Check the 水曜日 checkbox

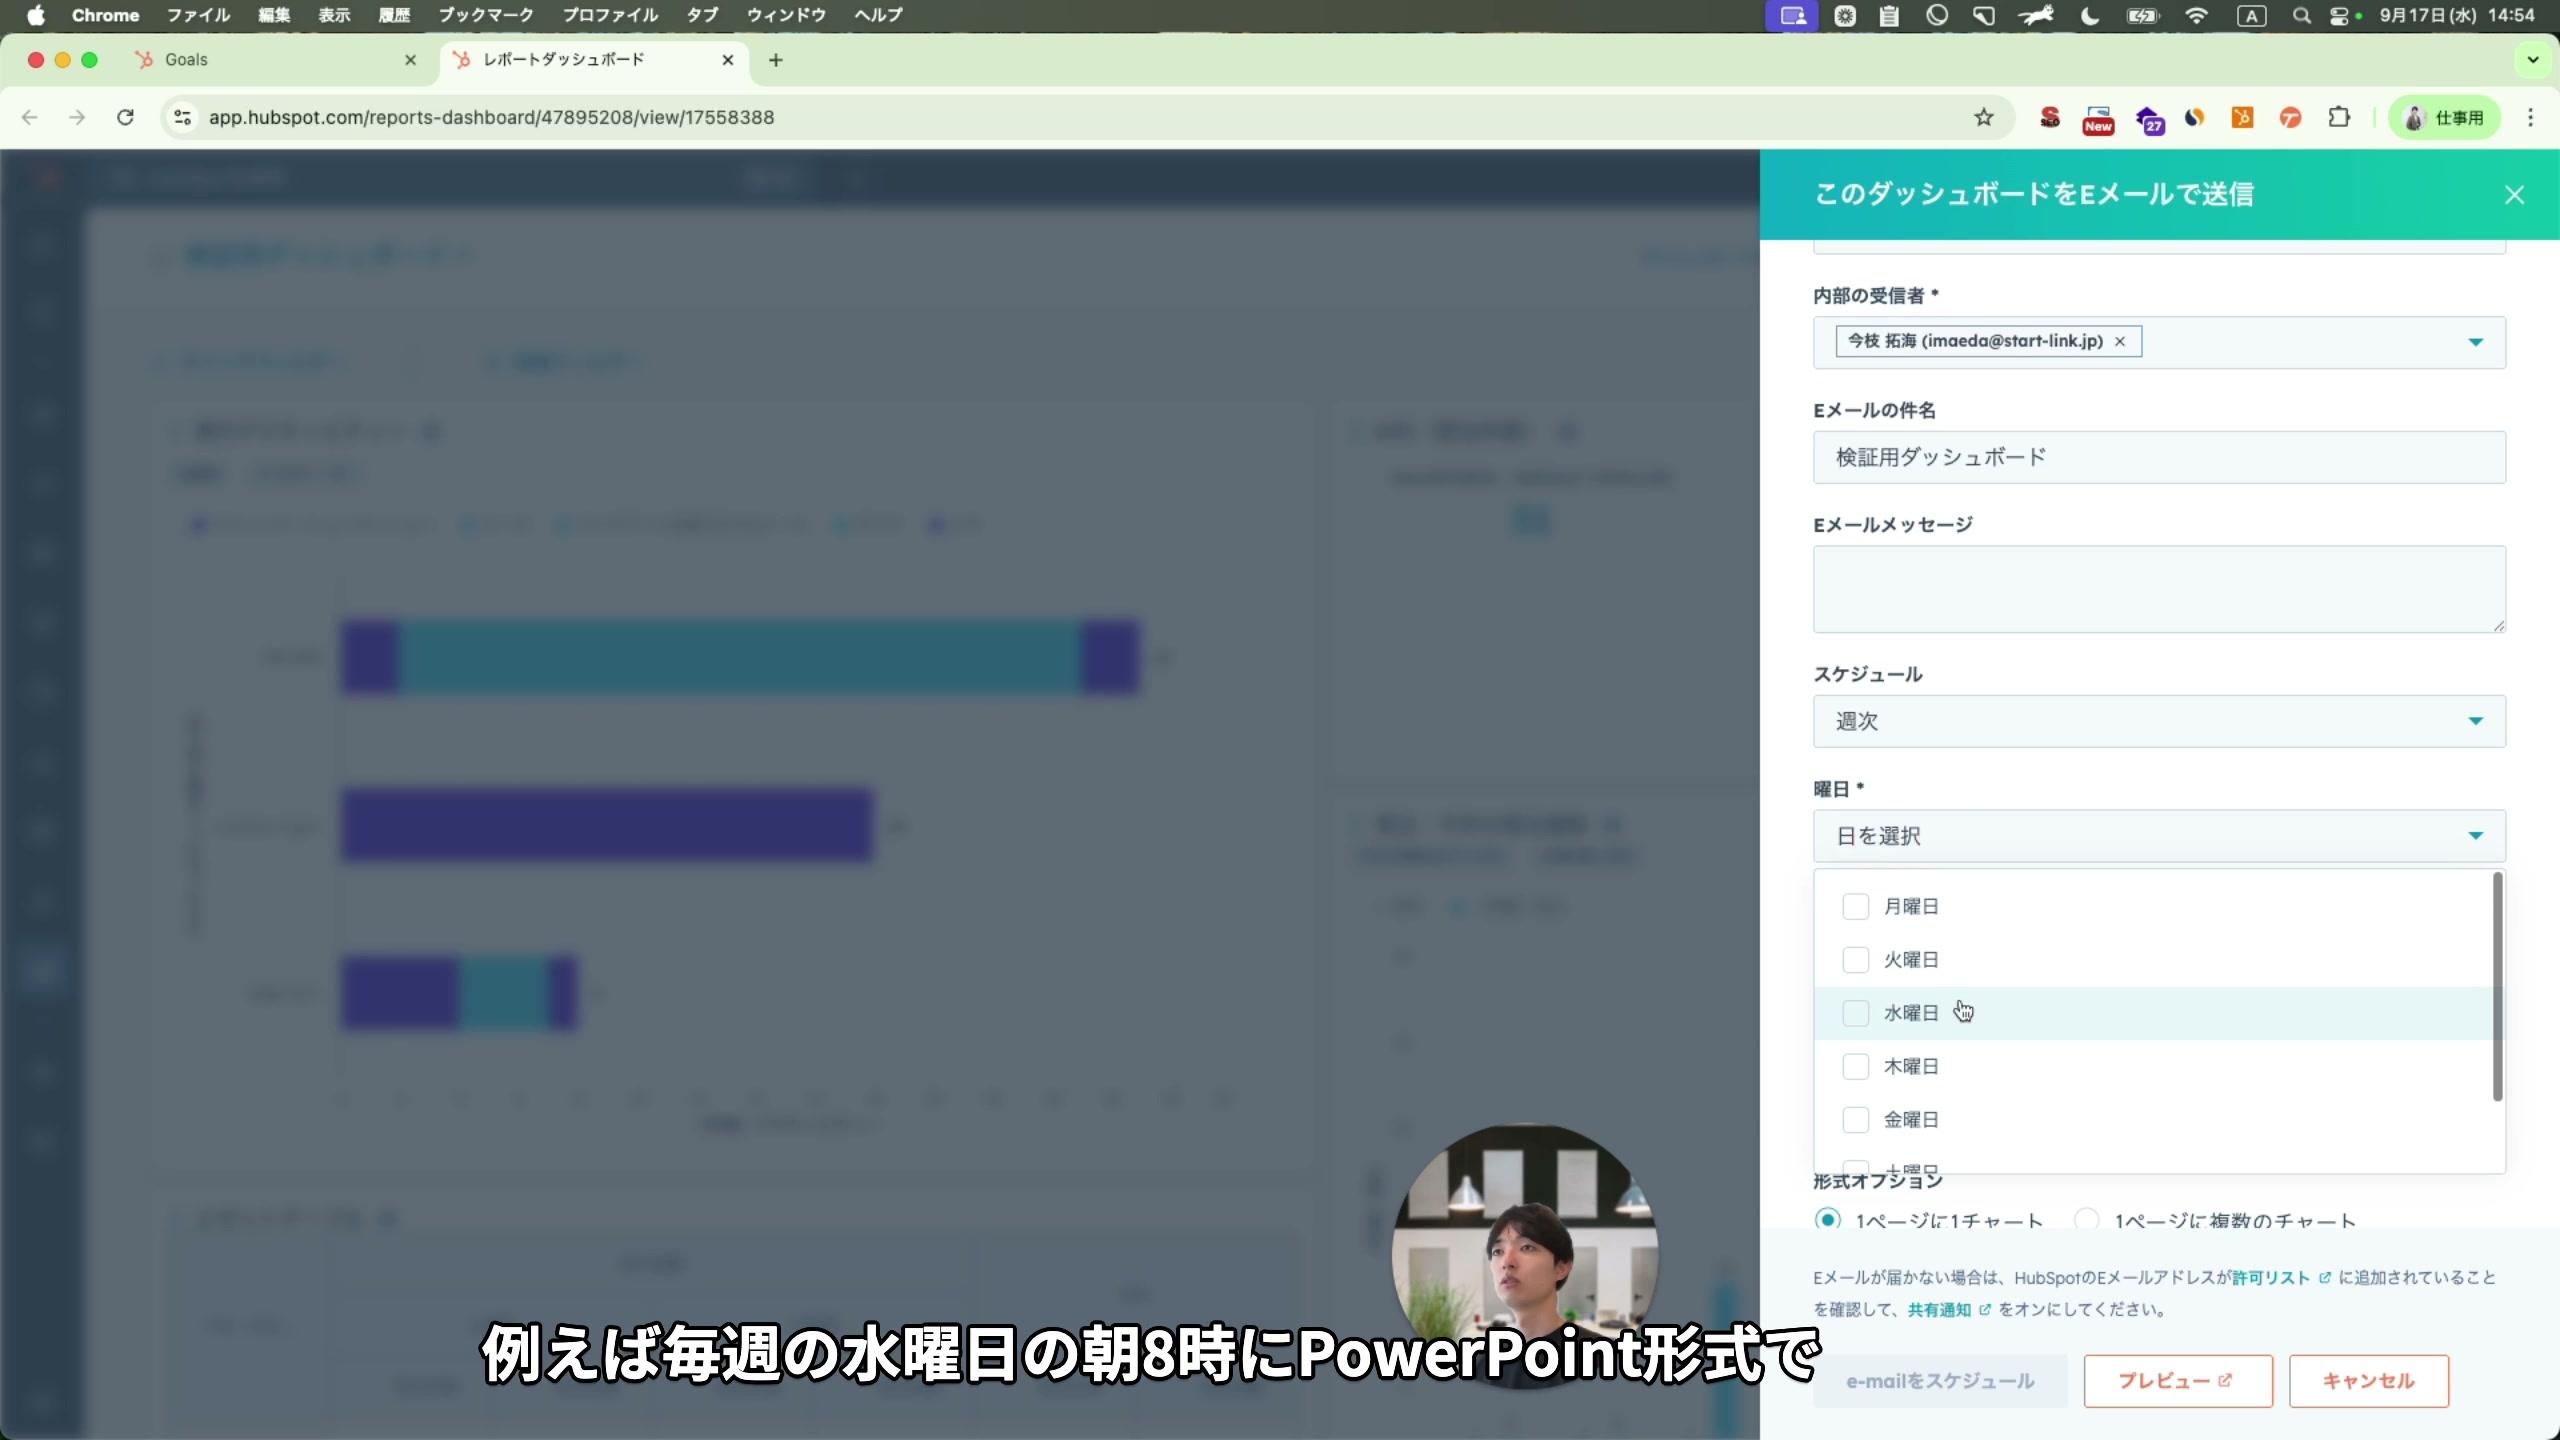point(1855,1012)
